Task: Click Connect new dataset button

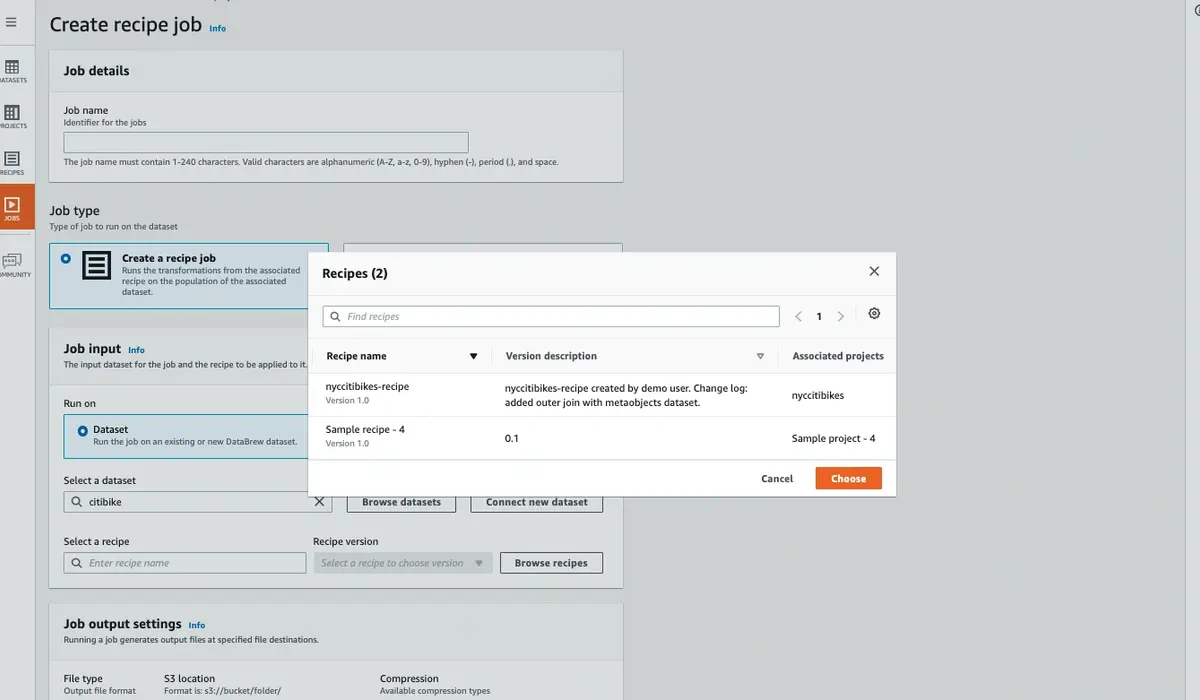Action: click(537, 502)
